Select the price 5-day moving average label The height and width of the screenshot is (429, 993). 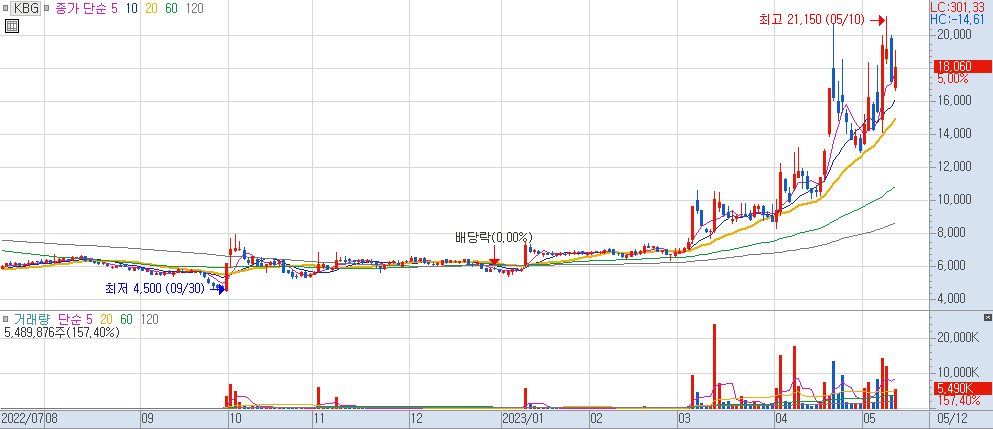coord(114,9)
